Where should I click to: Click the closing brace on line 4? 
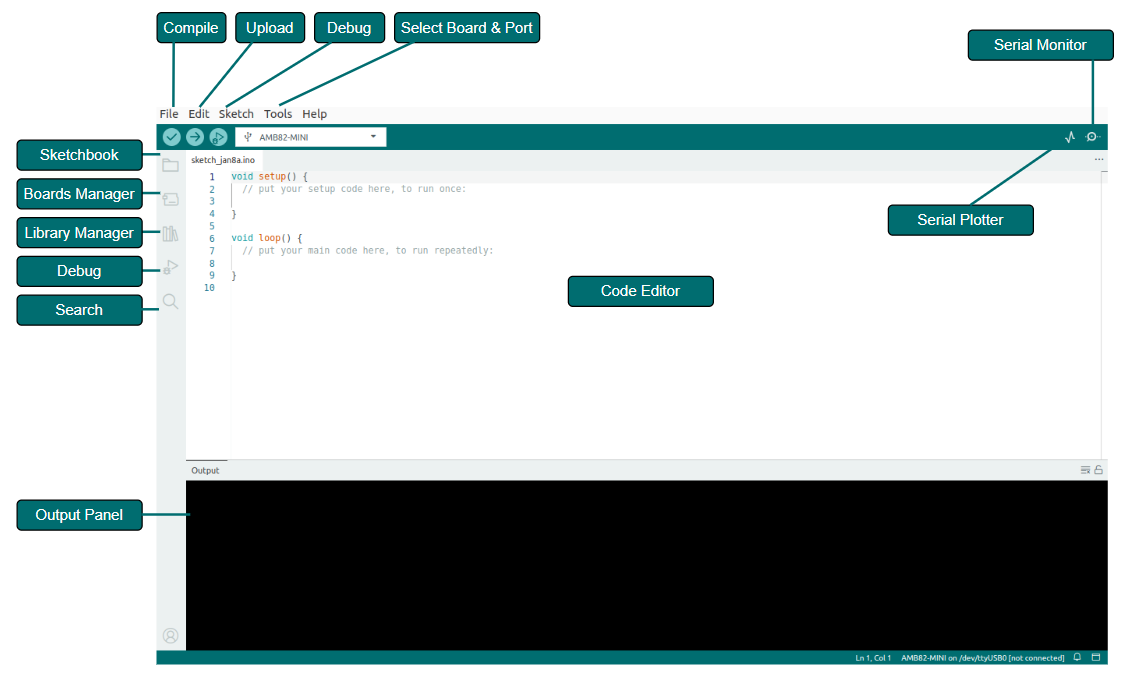pos(233,214)
